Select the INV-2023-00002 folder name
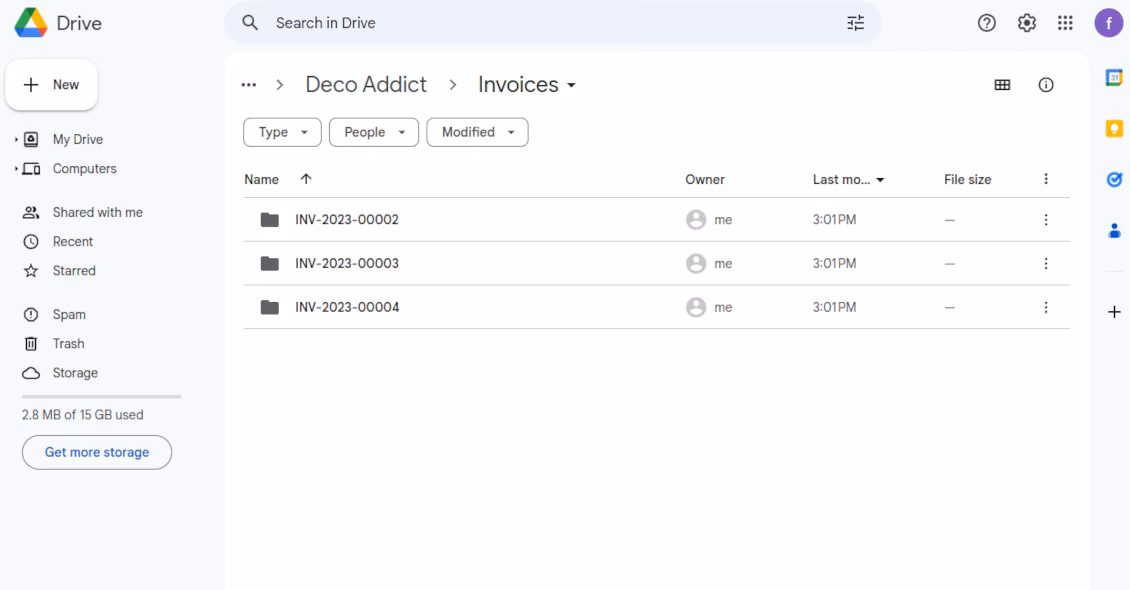This screenshot has height=590, width=1130. (x=347, y=220)
